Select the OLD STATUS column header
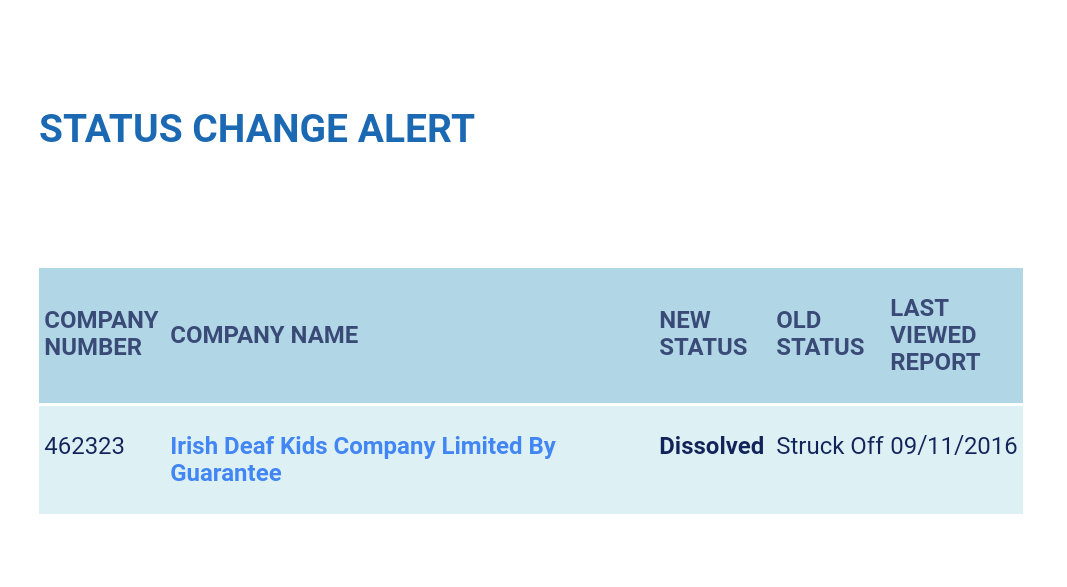This screenshot has height=587, width=1067. [820, 333]
